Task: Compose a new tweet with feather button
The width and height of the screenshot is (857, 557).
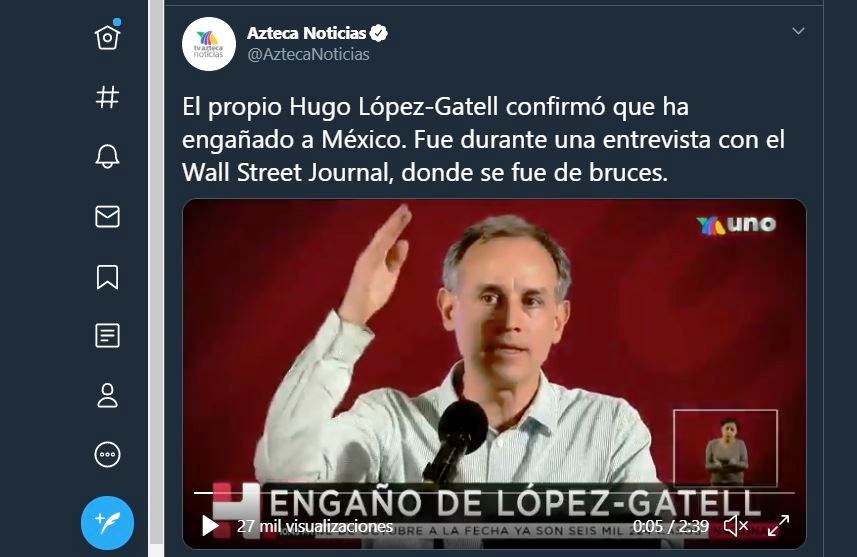Action: [x=108, y=523]
